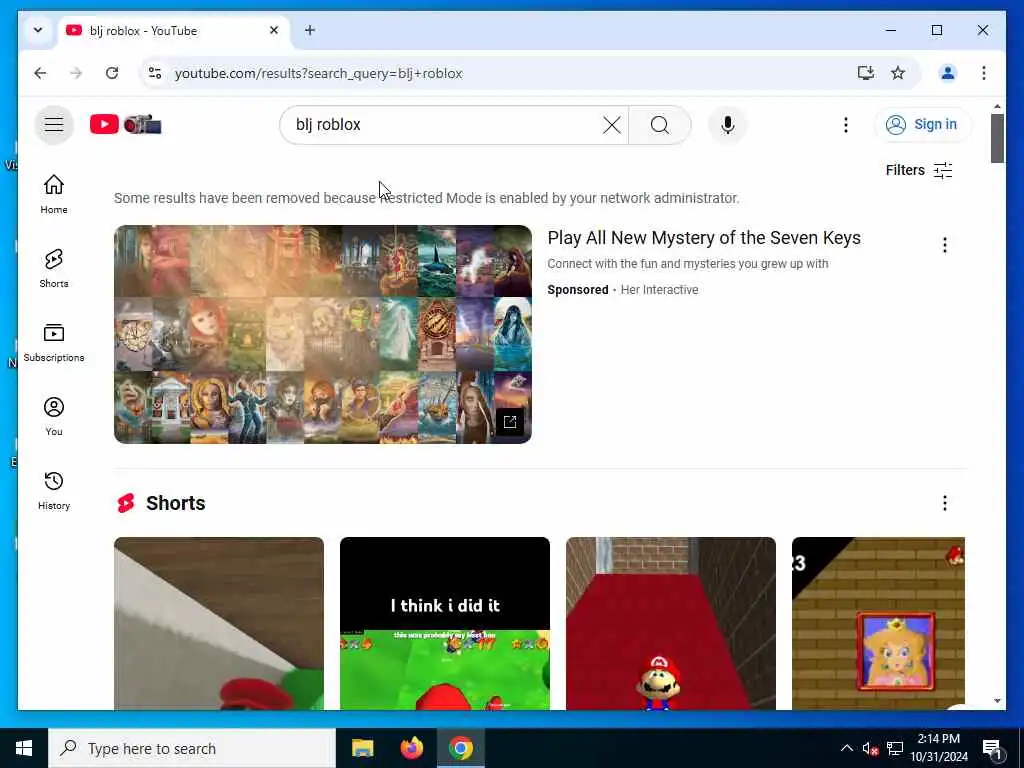Viewport: 1024px width, 768px height.
Task: Open Chrome's three-dot menu
Action: point(984,73)
